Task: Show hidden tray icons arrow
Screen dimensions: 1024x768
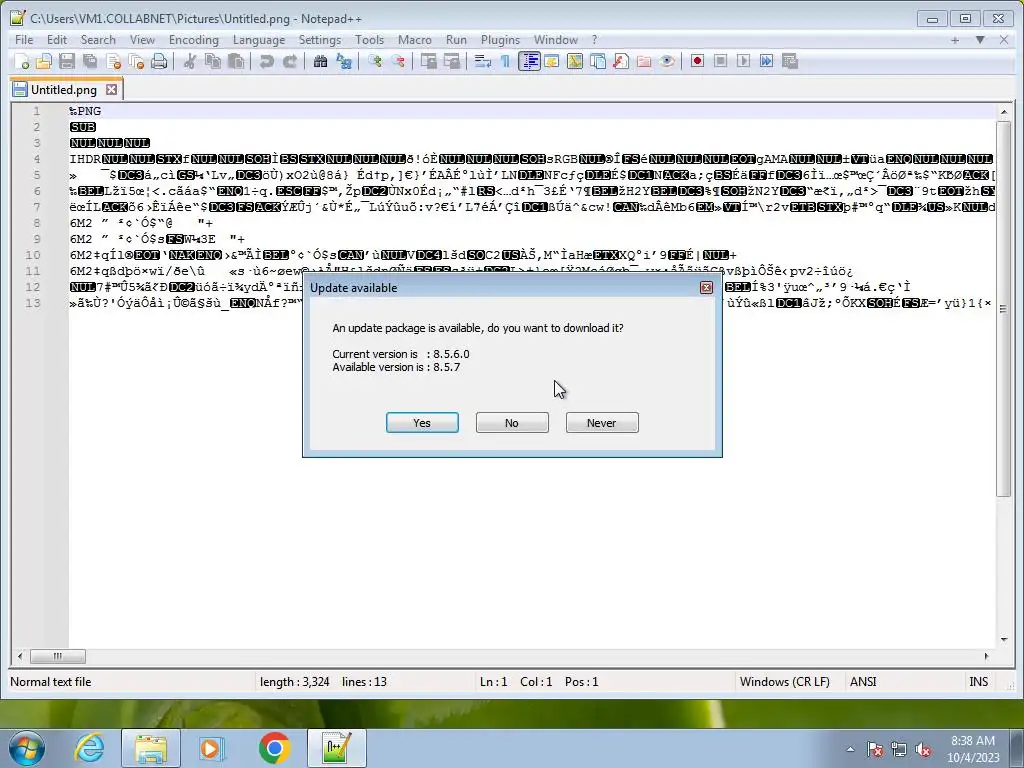Action: tap(850, 749)
